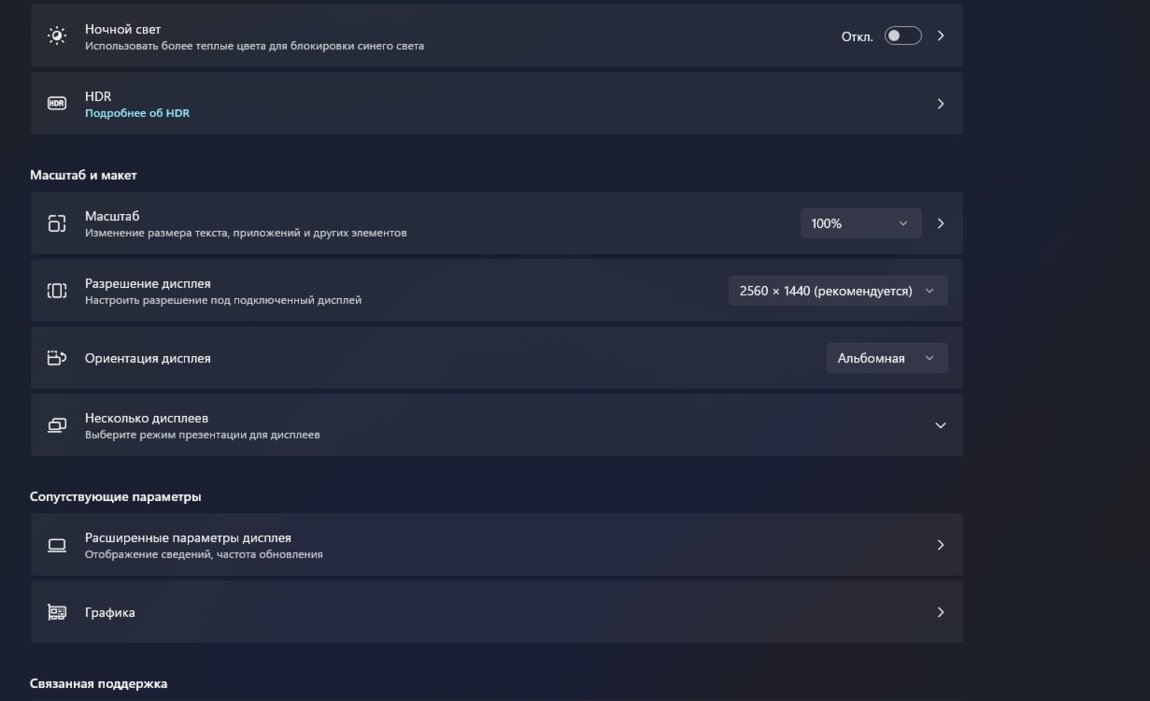The width and height of the screenshot is (1150, 701).
Task: Click the Ночной свет row title
Action: [x=123, y=29]
